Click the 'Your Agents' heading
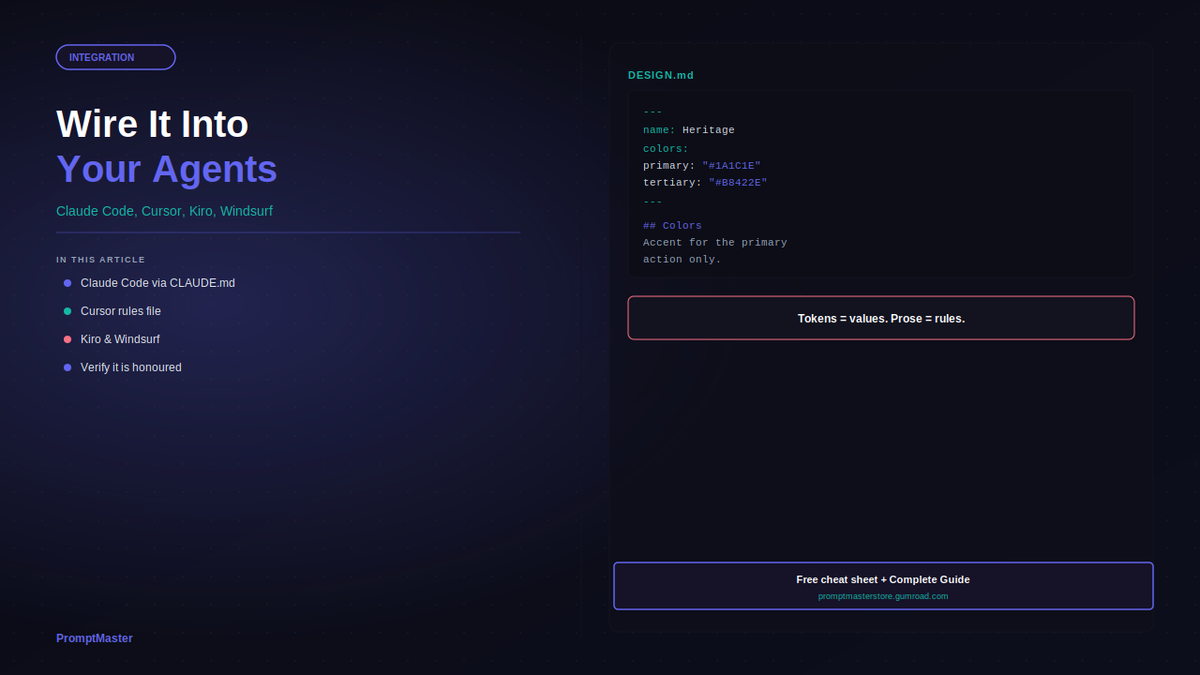The height and width of the screenshot is (675, 1200). click(x=167, y=169)
